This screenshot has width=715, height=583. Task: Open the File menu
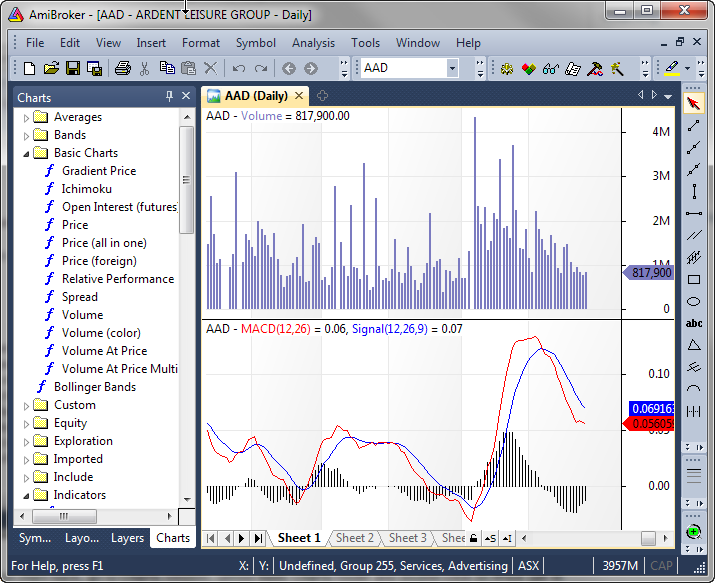pyautogui.click(x=35, y=43)
